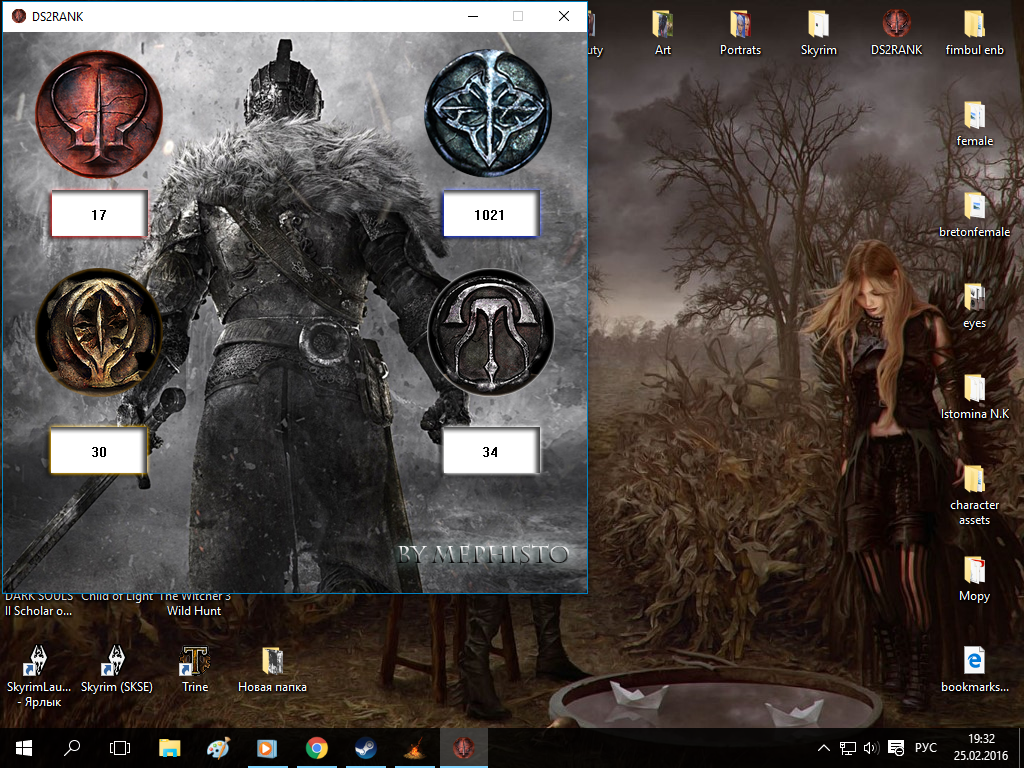The image size is (1024, 768).
Task: Switch to Google Chrome on the taskbar
Action: [x=317, y=748]
